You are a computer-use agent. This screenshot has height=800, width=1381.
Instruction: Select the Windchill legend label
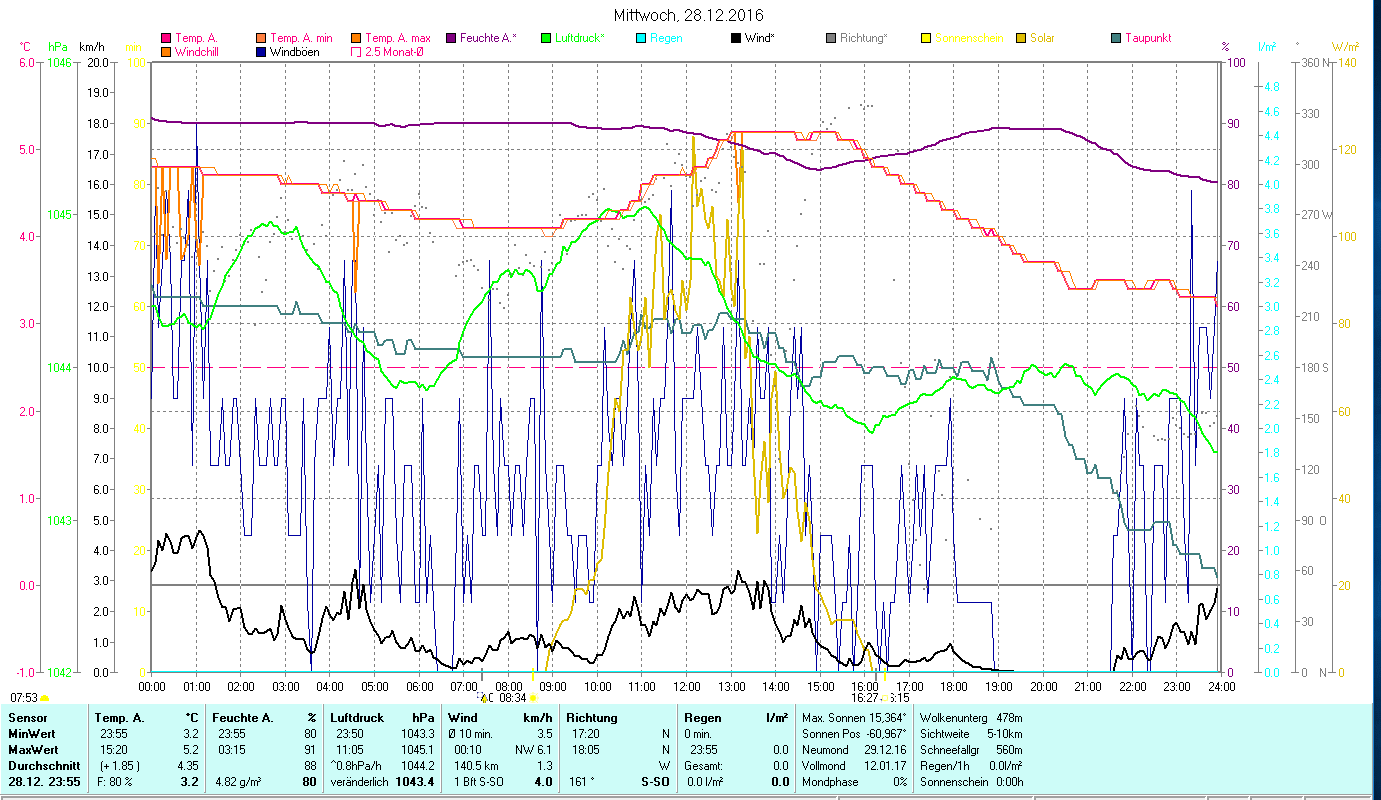[198, 51]
